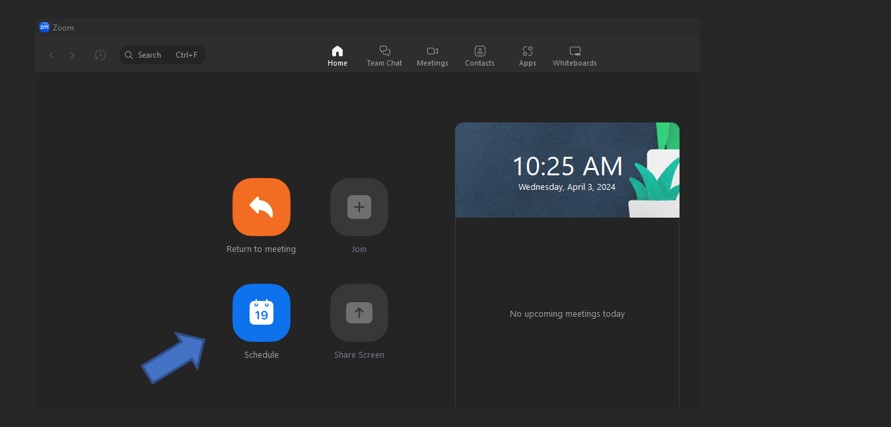Image resolution: width=891 pixels, height=427 pixels.
Task: Click the Zoom logo in title bar
Action: pyautogui.click(x=44, y=27)
